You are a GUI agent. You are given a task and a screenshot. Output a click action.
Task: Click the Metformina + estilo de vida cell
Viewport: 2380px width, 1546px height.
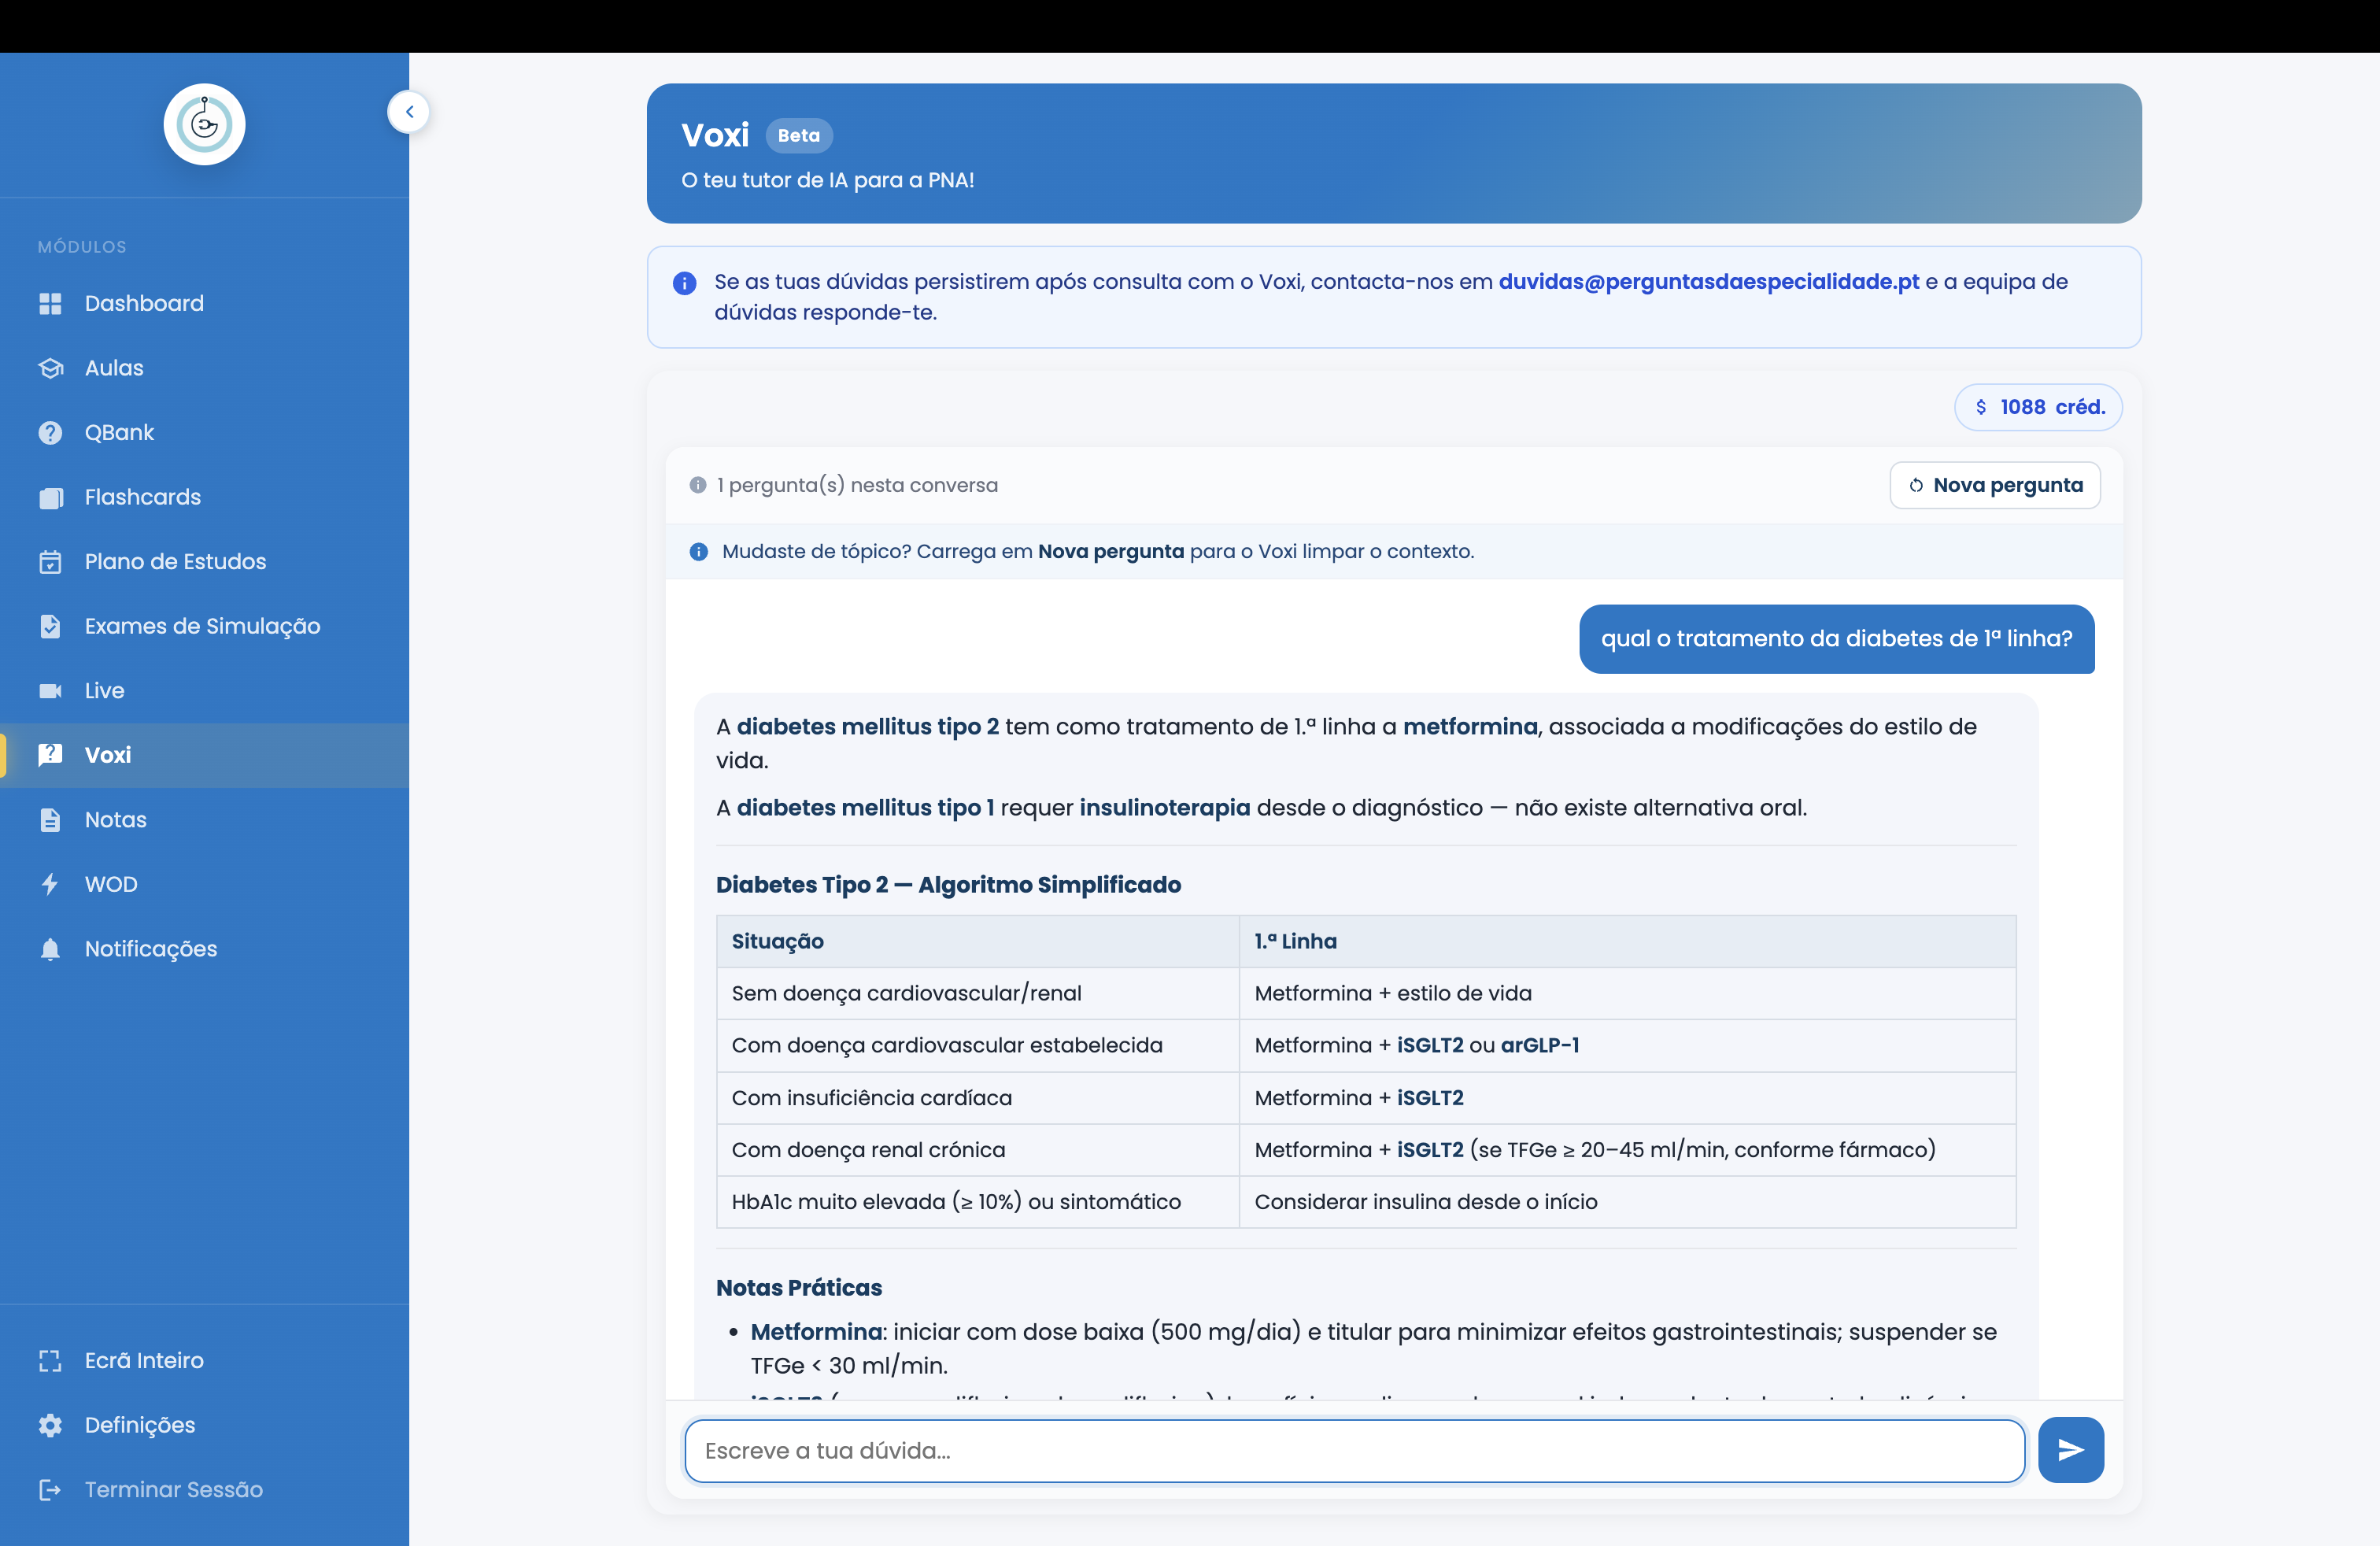pyautogui.click(x=1628, y=993)
